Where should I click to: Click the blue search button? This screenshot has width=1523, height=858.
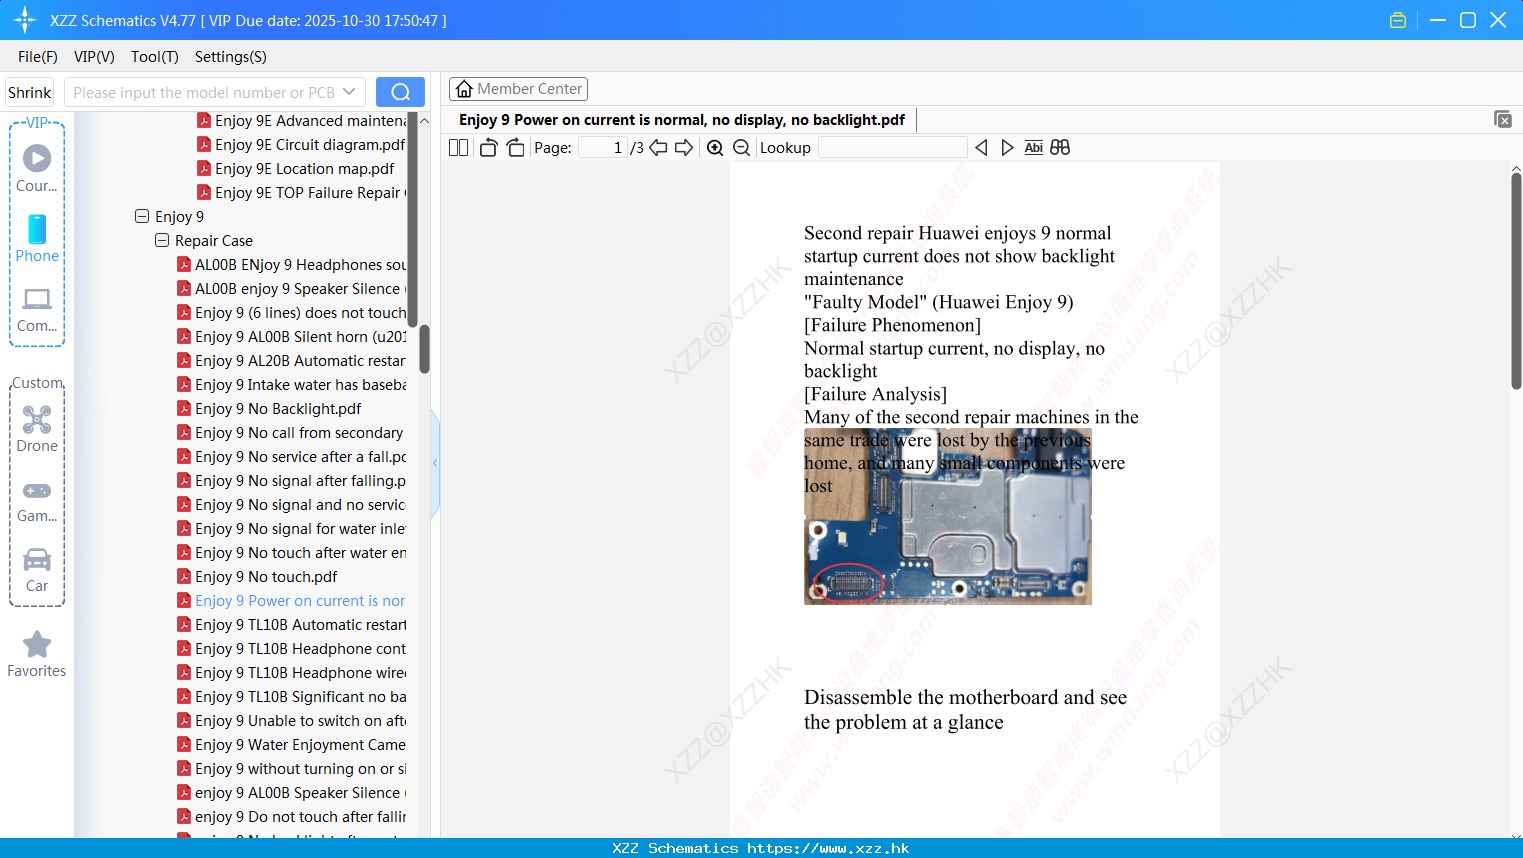[x=400, y=92]
